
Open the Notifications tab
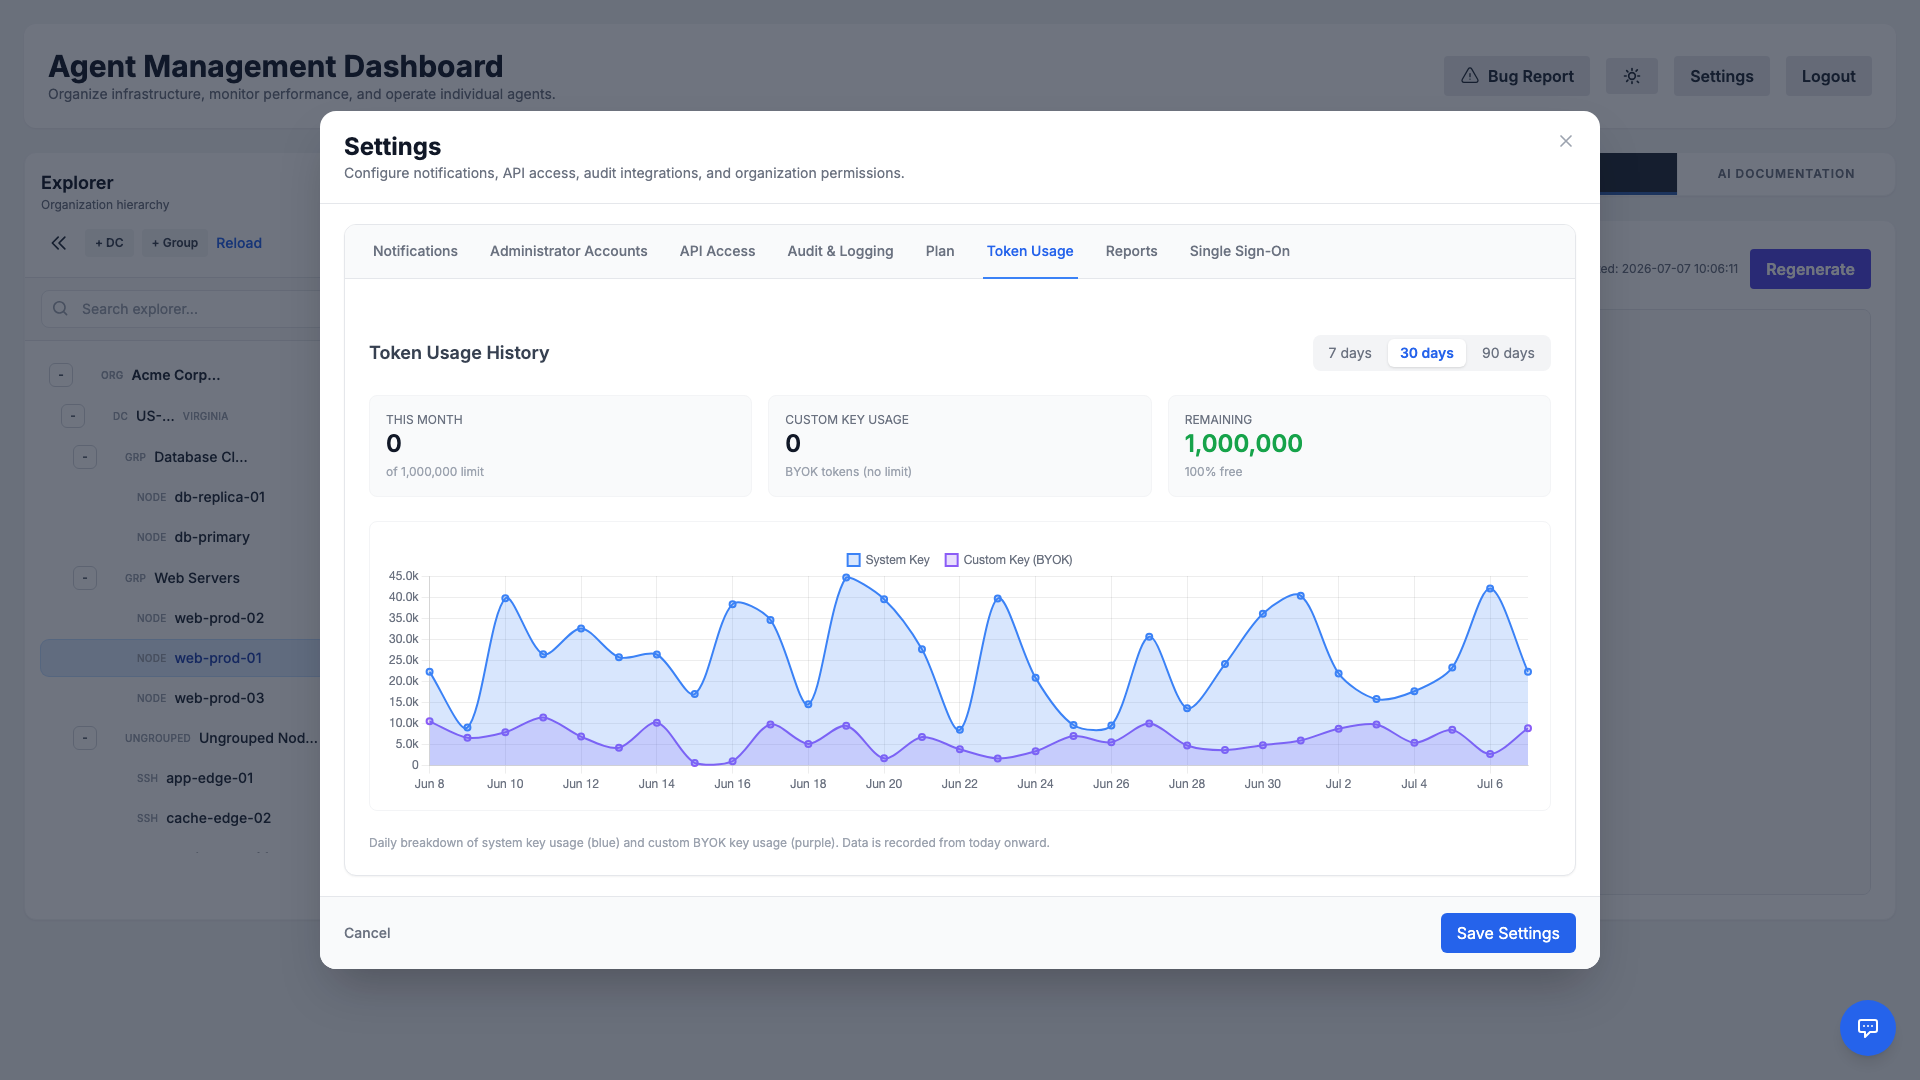[415, 251]
